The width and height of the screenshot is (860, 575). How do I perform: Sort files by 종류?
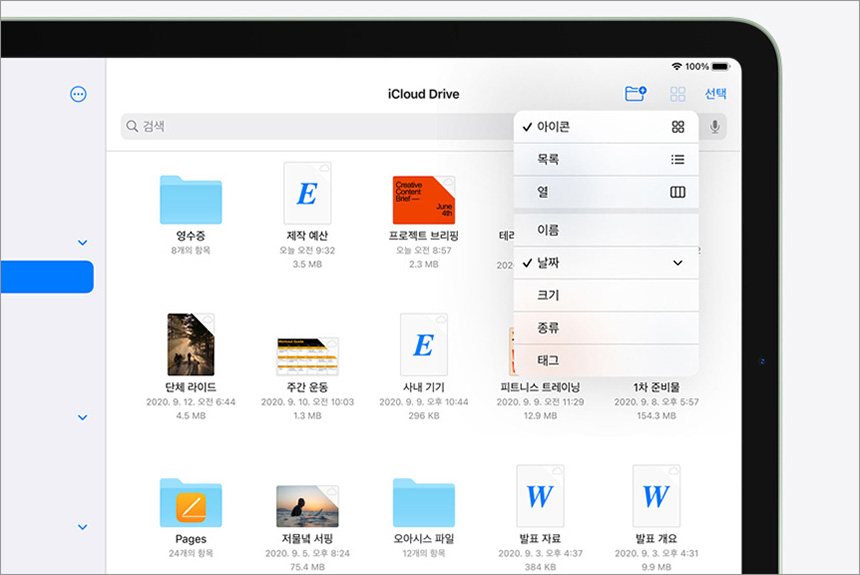606,328
